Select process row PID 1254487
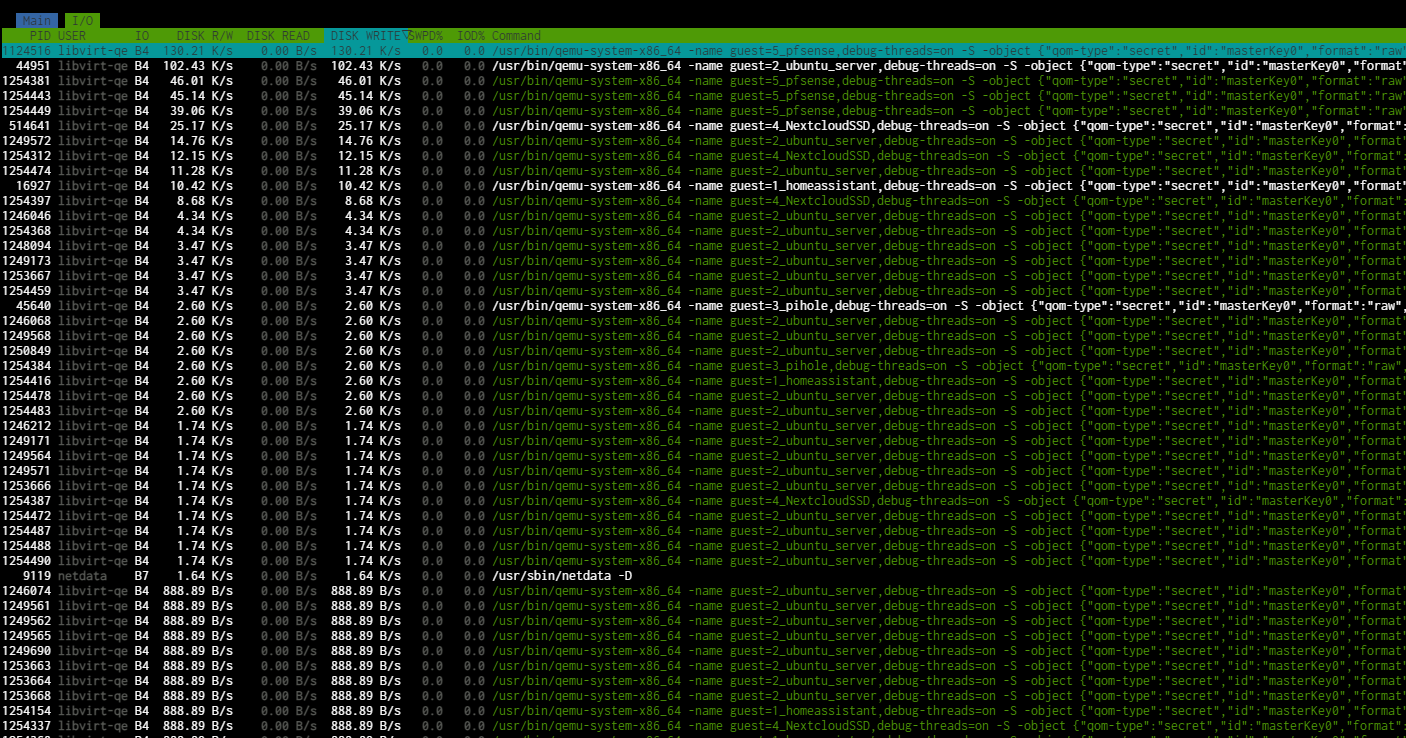Image resolution: width=1406 pixels, height=738 pixels. tap(703, 531)
